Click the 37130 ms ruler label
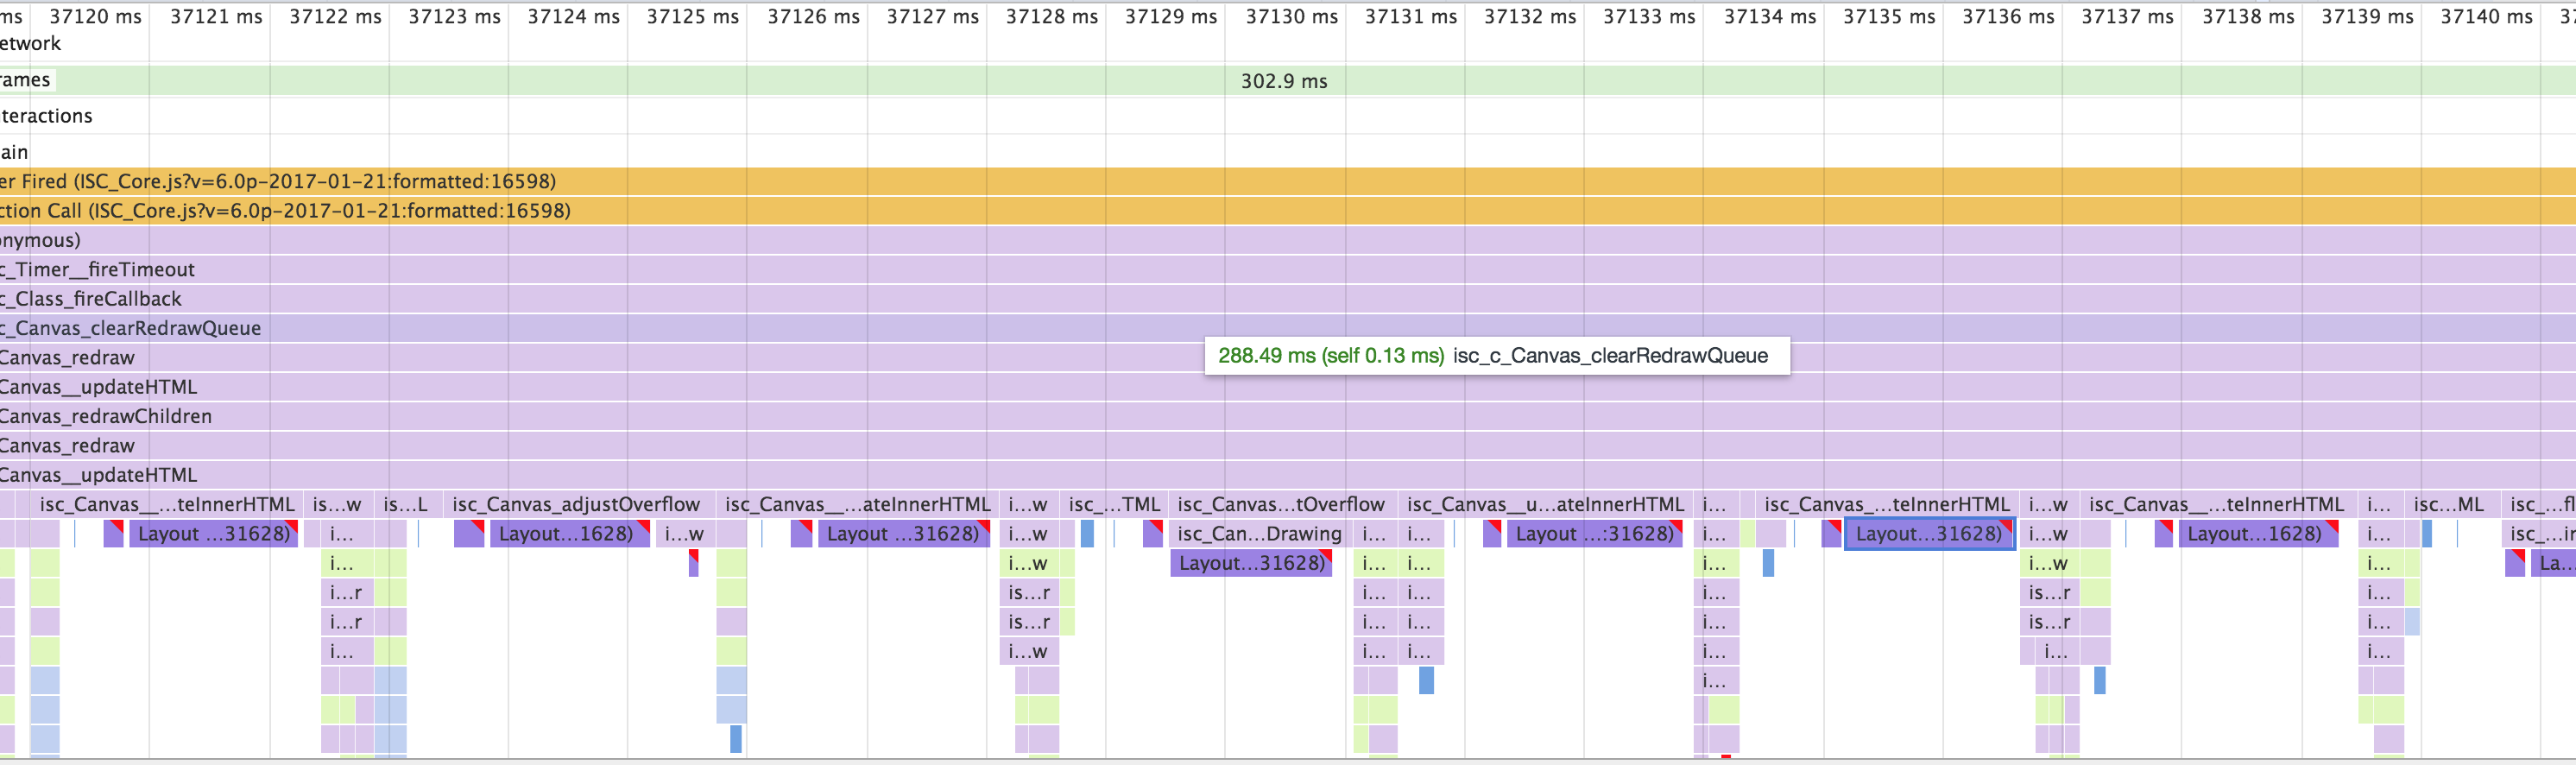 tap(1291, 17)
